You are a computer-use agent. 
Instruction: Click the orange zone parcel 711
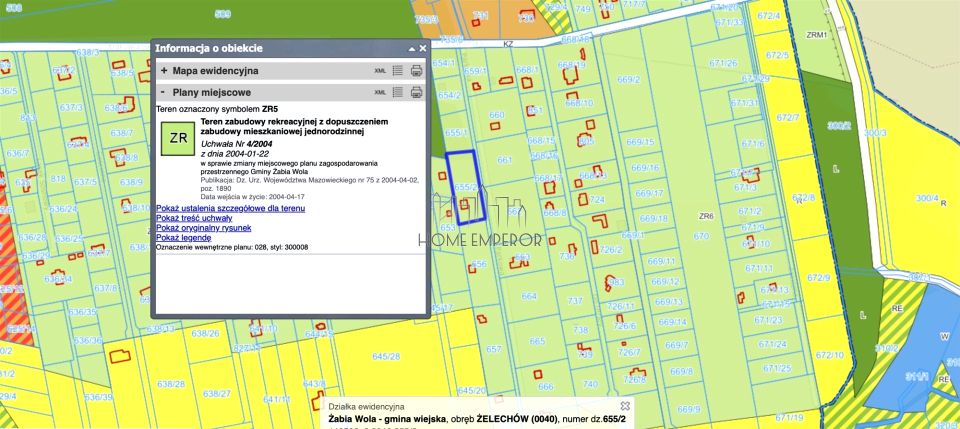(482, 17)
